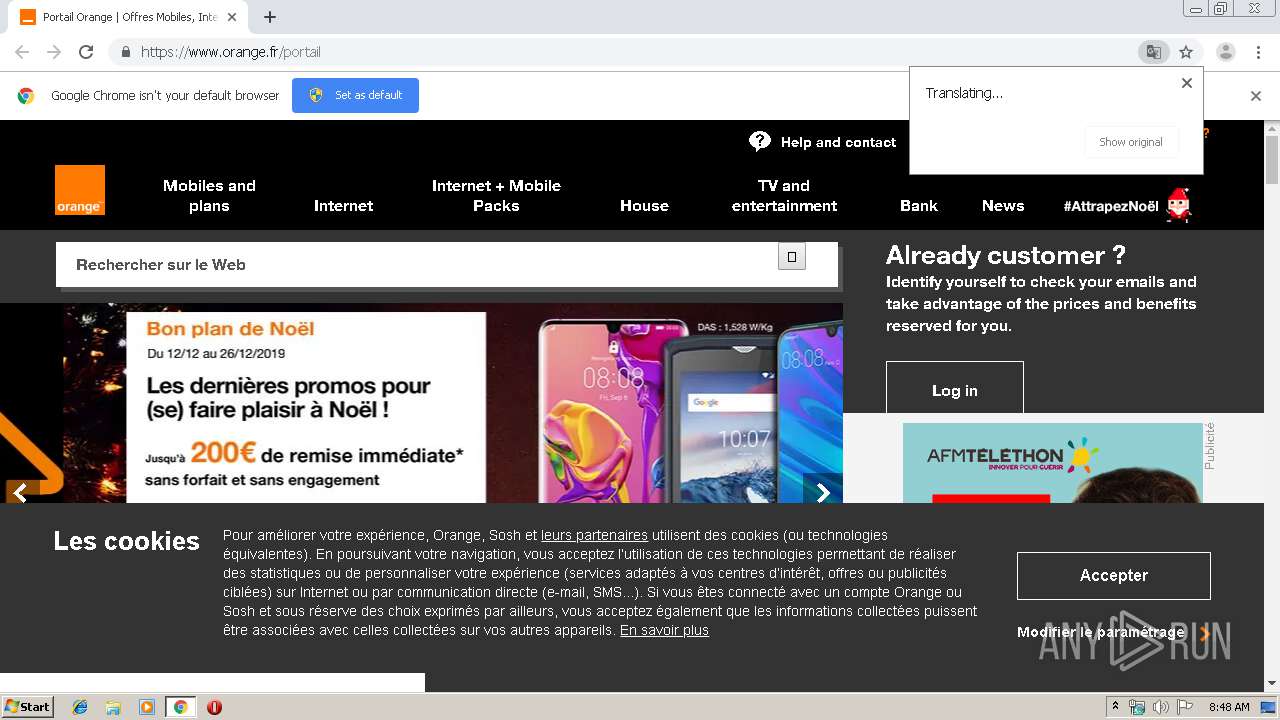Select the Portail Orange browser tab
The width and height of the screenshot is (1280, 720).
[128, 17]
